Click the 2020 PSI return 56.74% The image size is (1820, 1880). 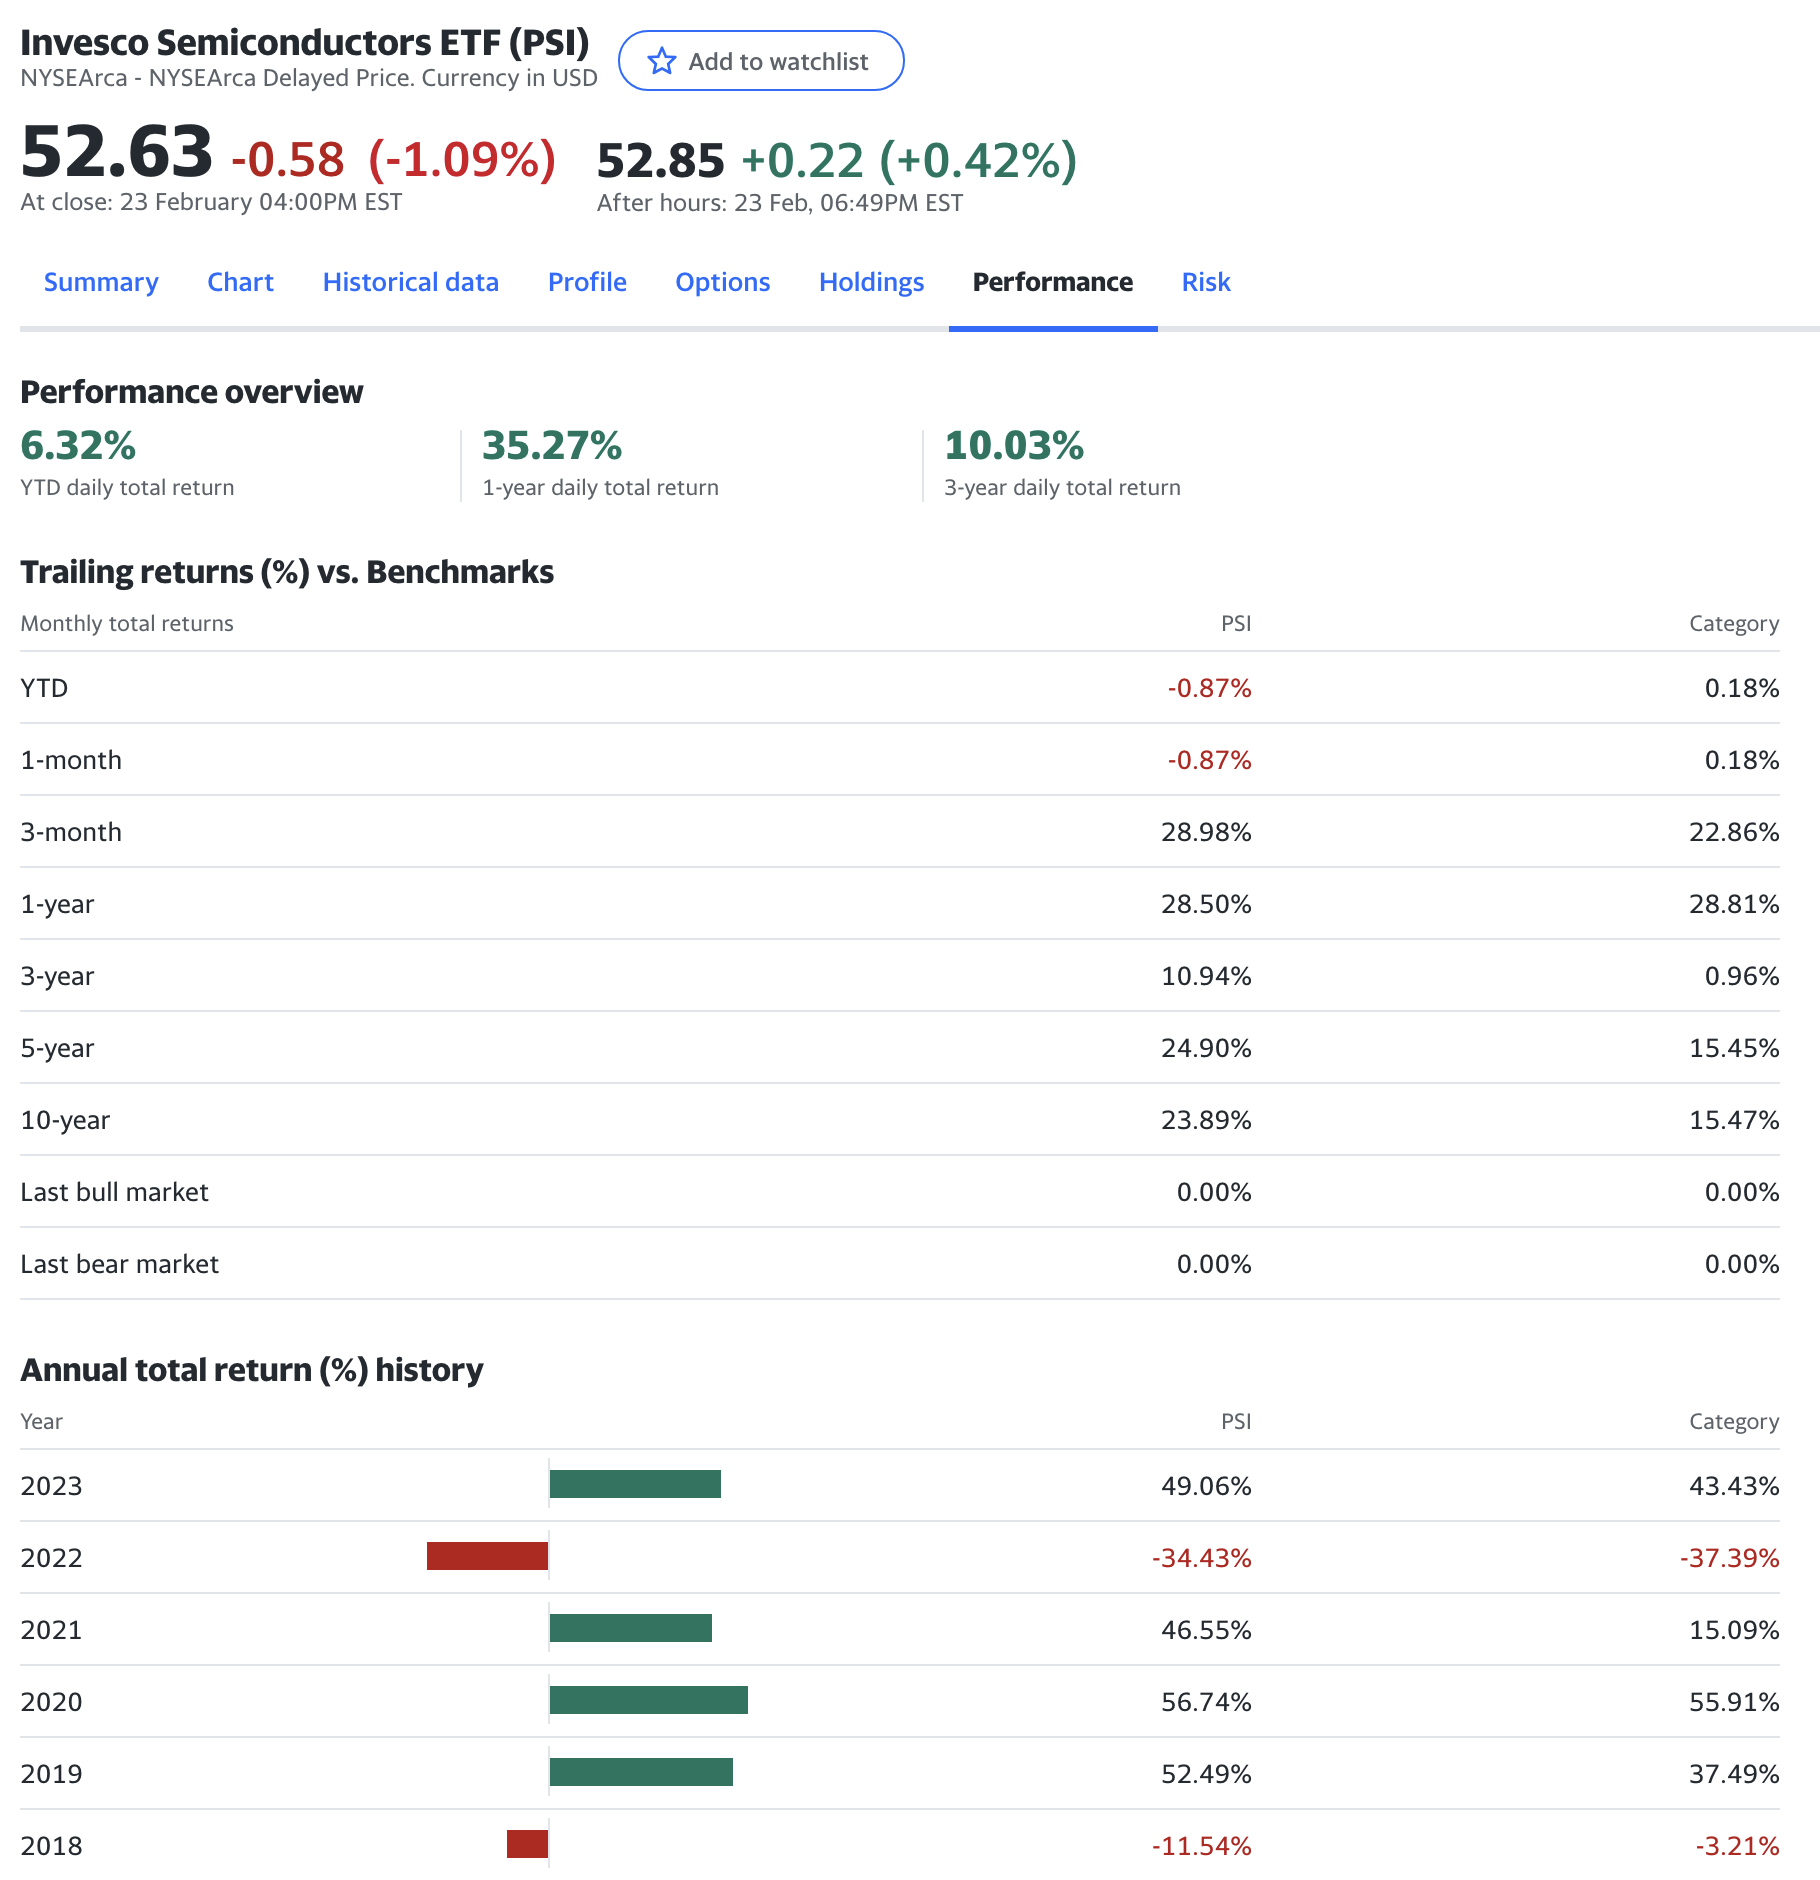point(1206,1702)
